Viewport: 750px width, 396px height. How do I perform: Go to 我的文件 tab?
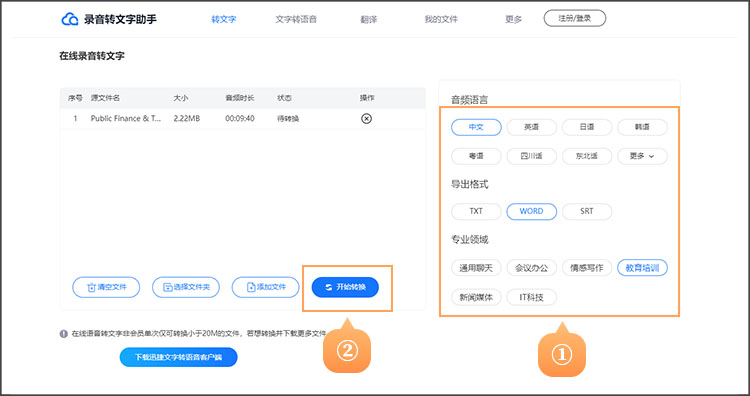click(441, 20)
